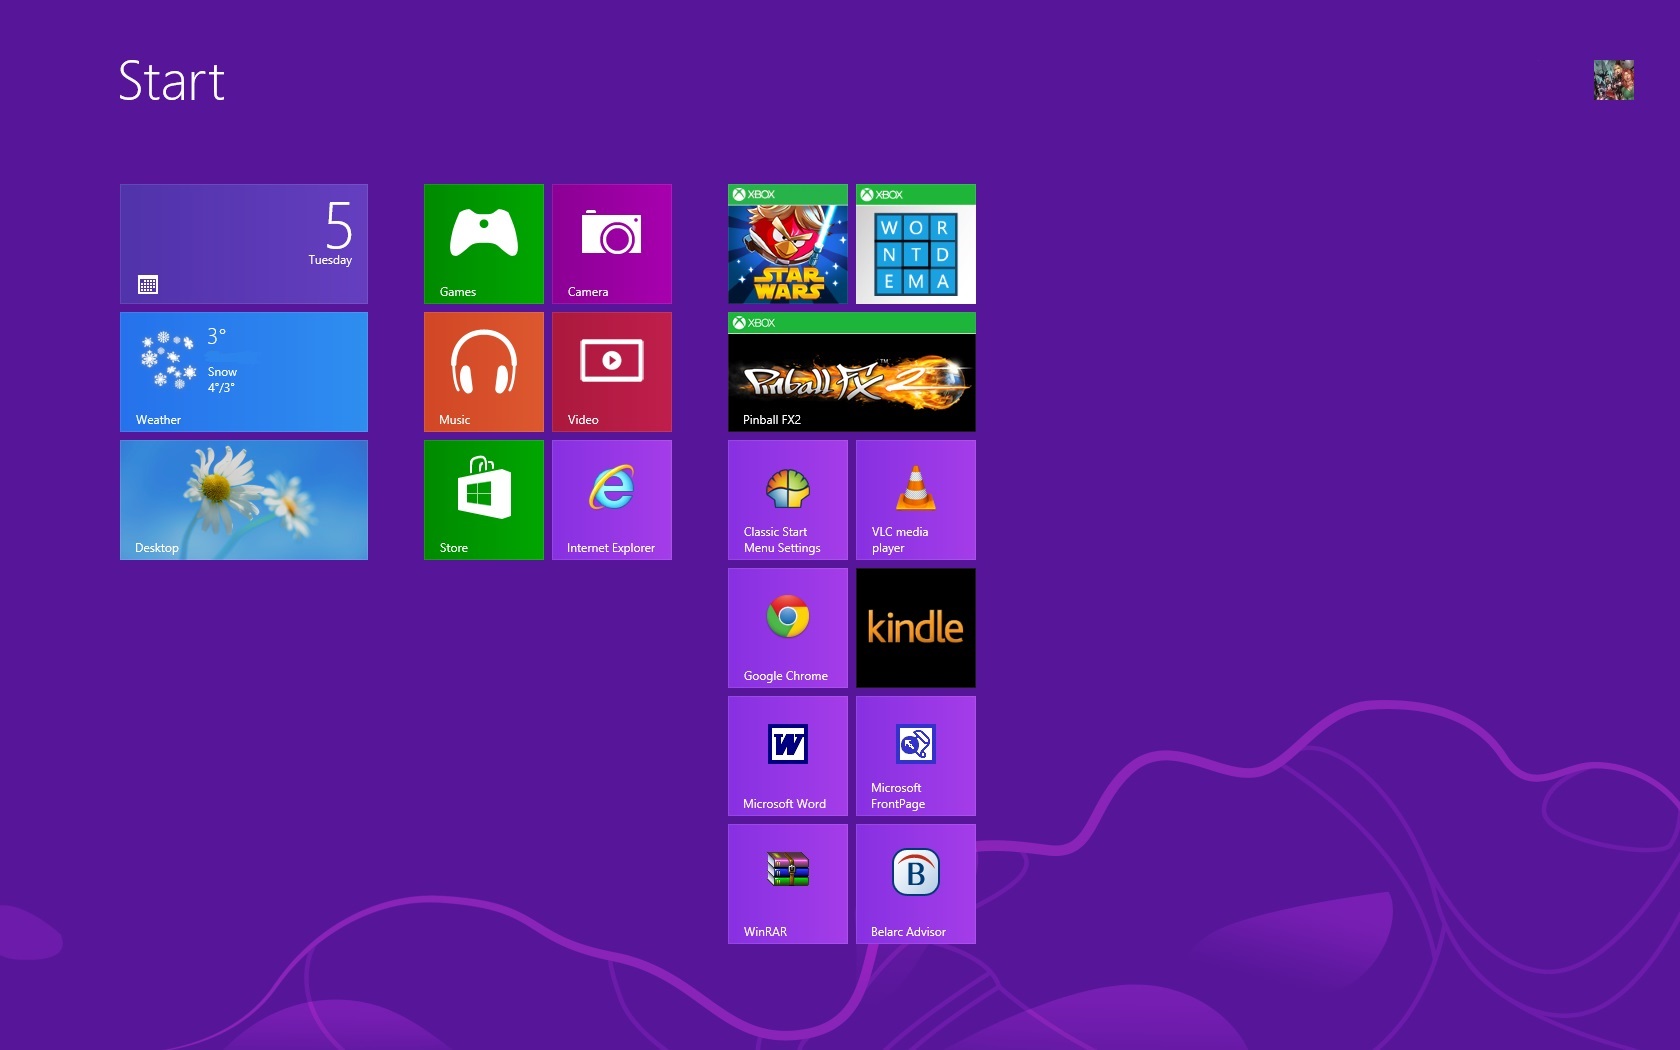
Task: Open the Camera app tile
Action: pos(612,244)
